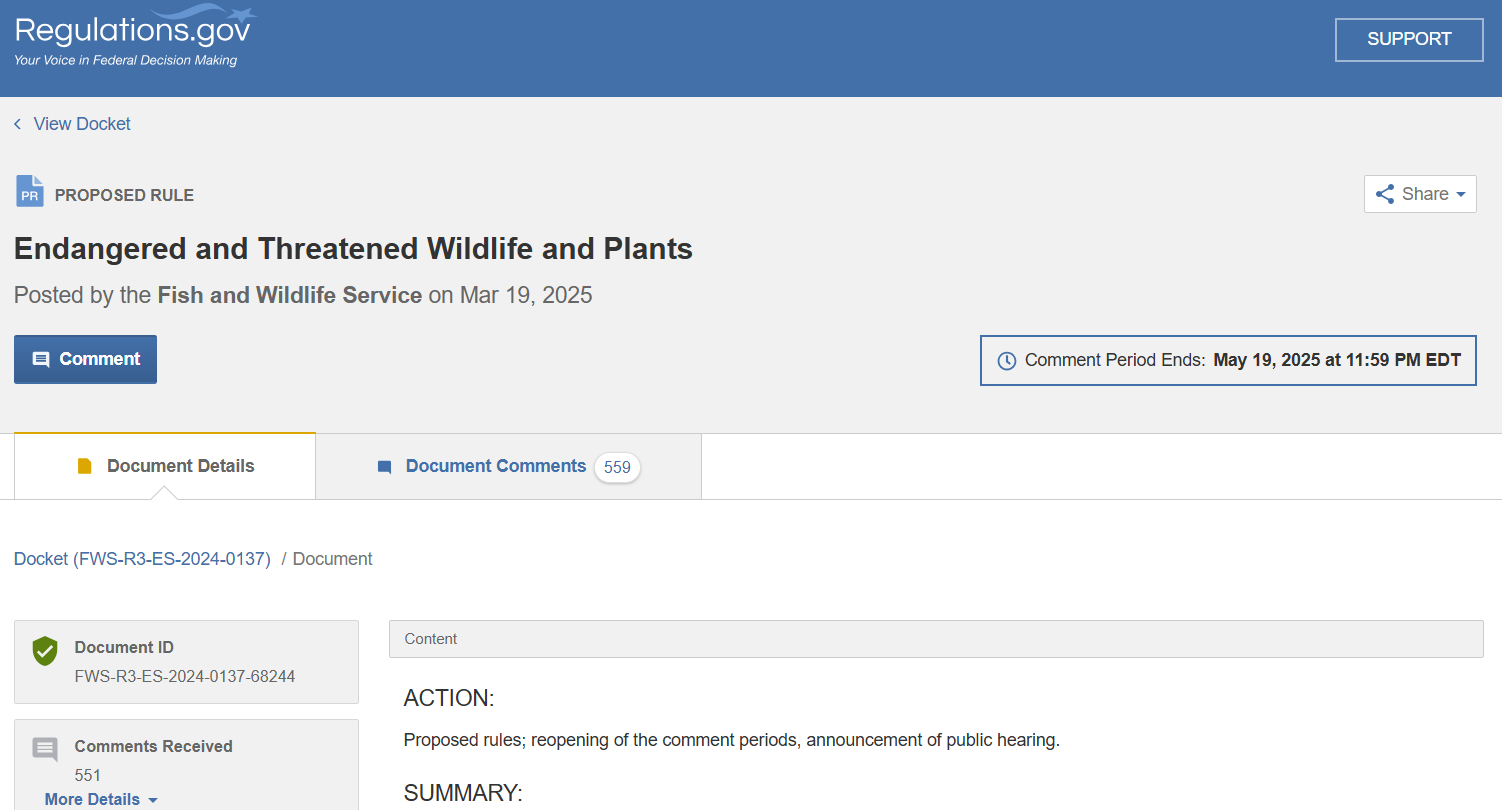Click the back chevron beside View Docket
Viewport: 1502px width, 810px height.
point(17,124)
